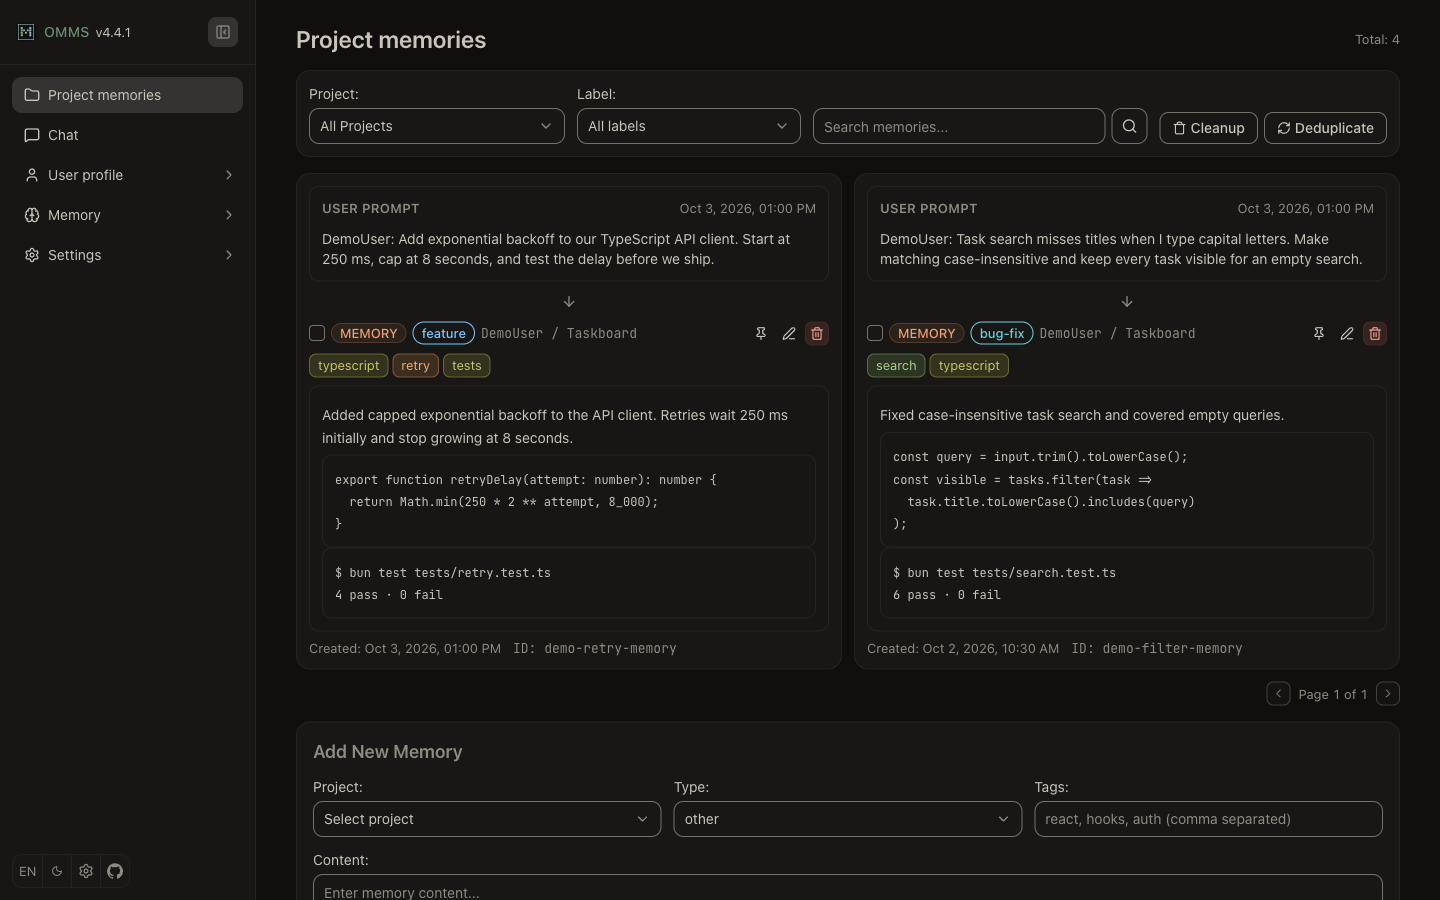Image resolution: width=1440 pixels, height=900 pixels.
Task: Expand the Settings sidebar section
Action: coord(127,255)
